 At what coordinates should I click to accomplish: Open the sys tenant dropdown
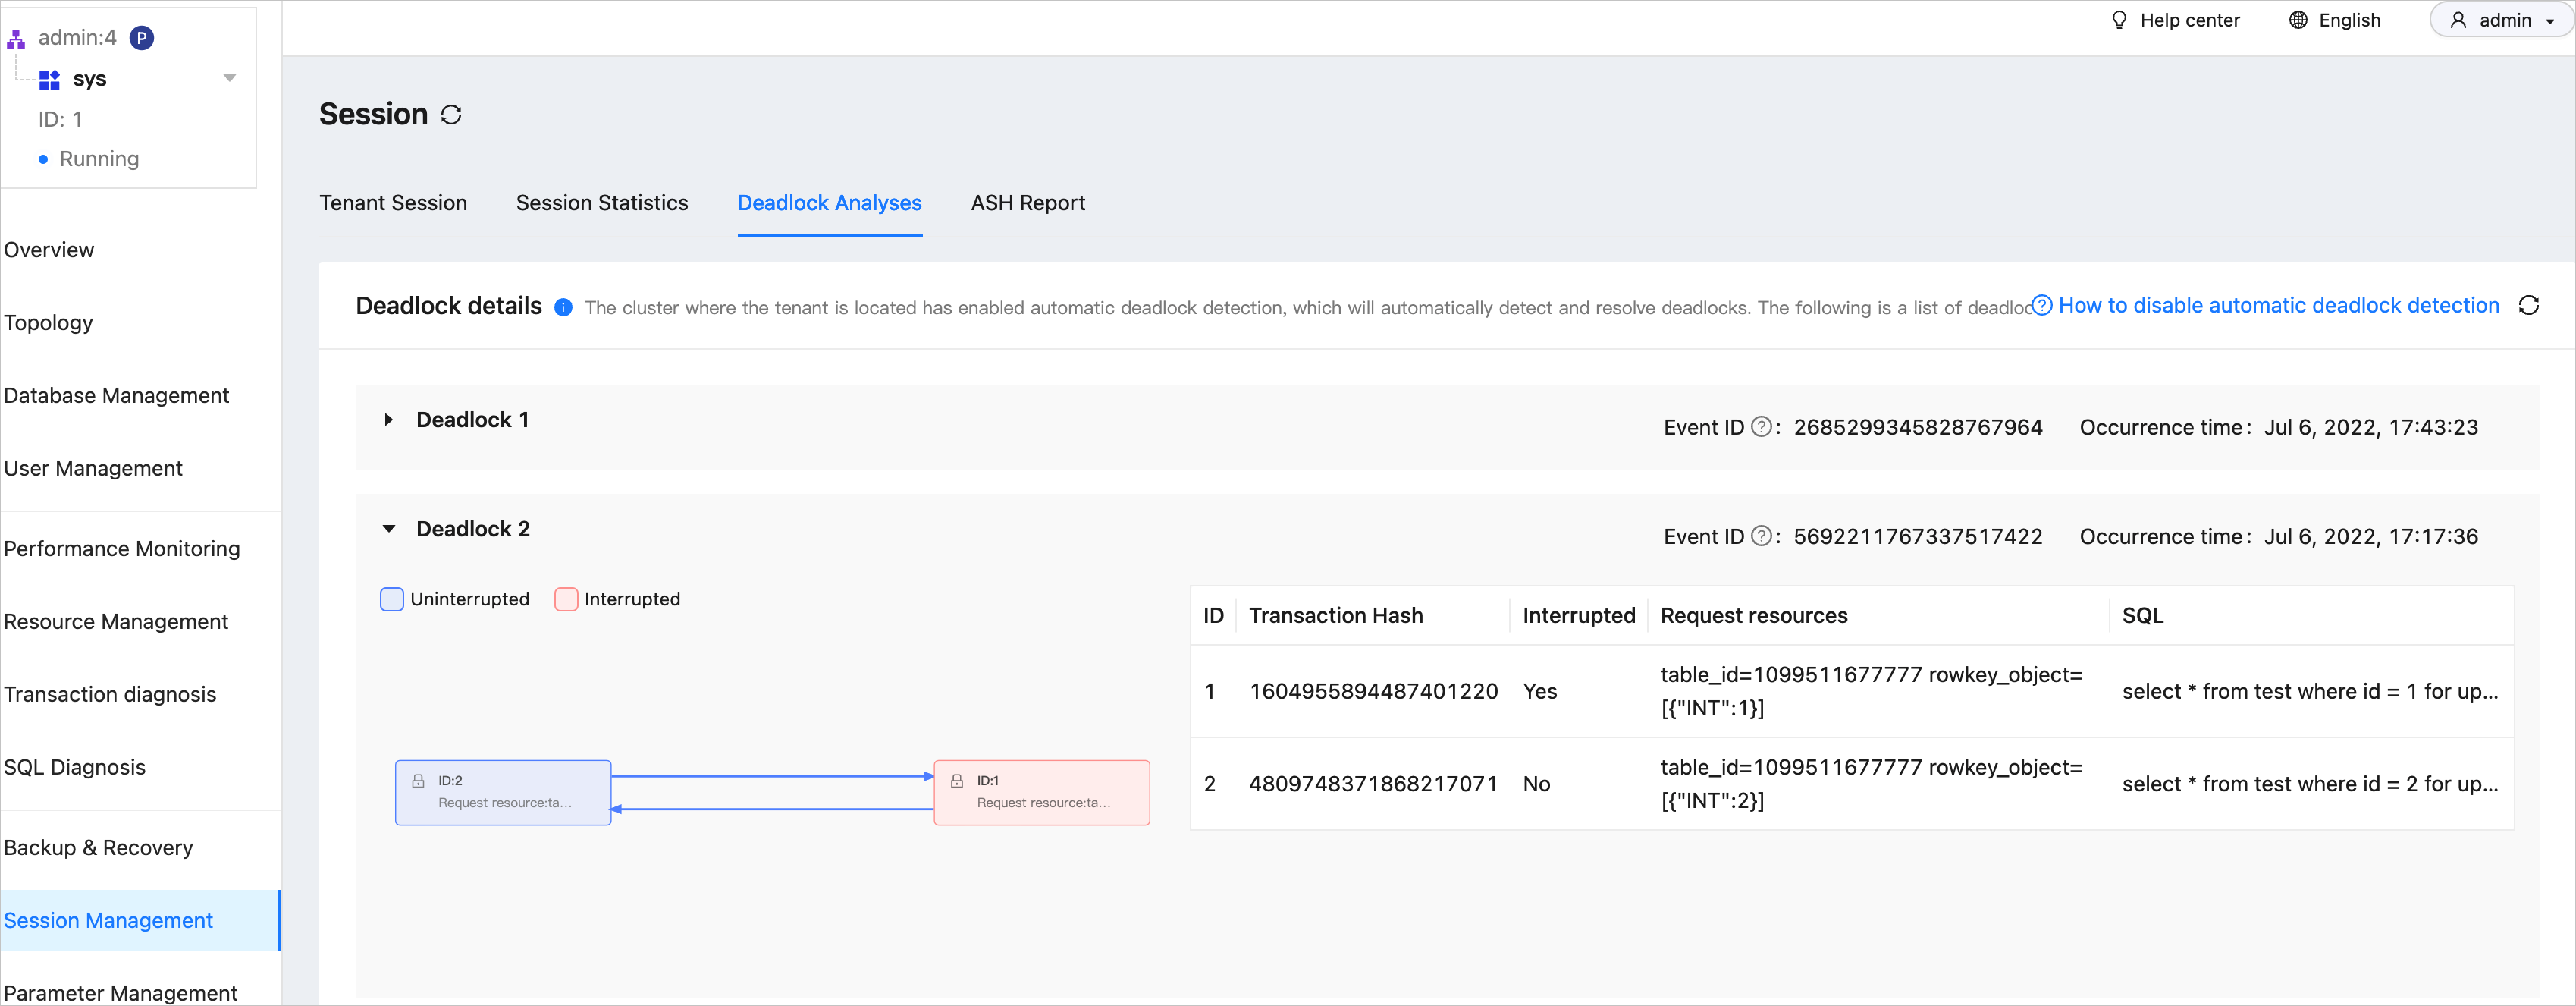(x=229, y=79)
